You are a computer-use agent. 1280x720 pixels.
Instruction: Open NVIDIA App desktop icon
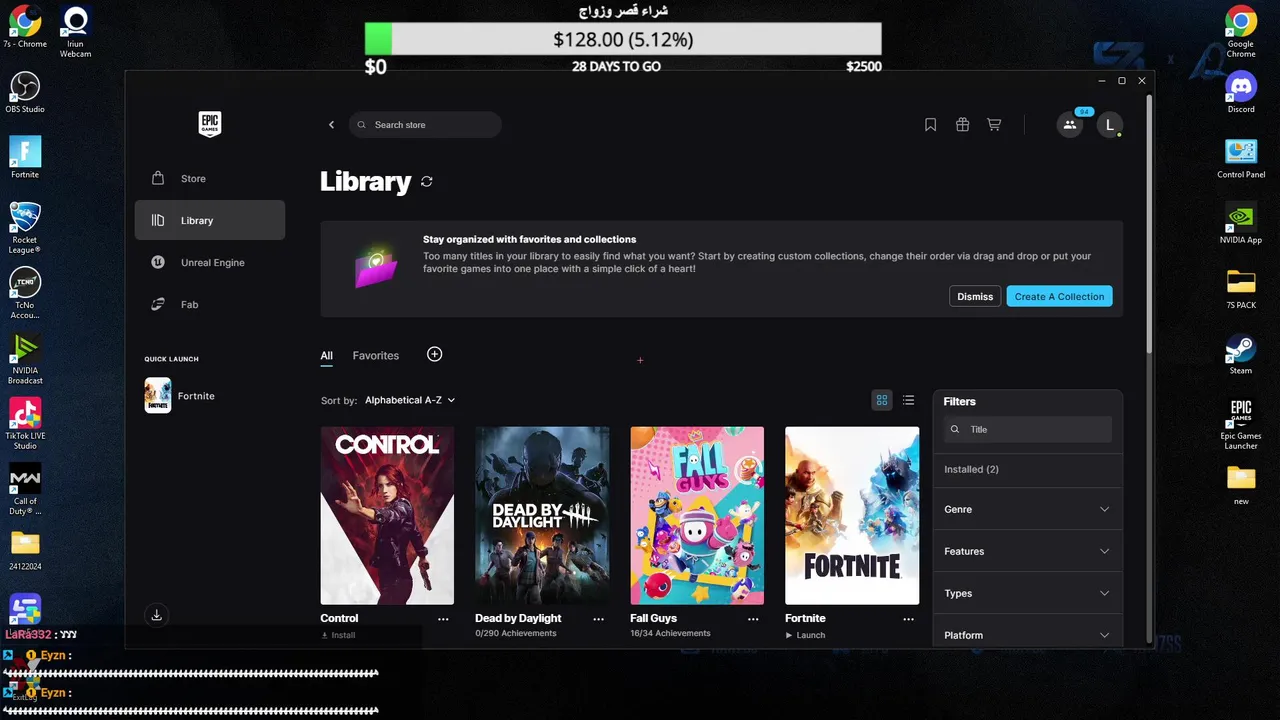(1241, 223)
